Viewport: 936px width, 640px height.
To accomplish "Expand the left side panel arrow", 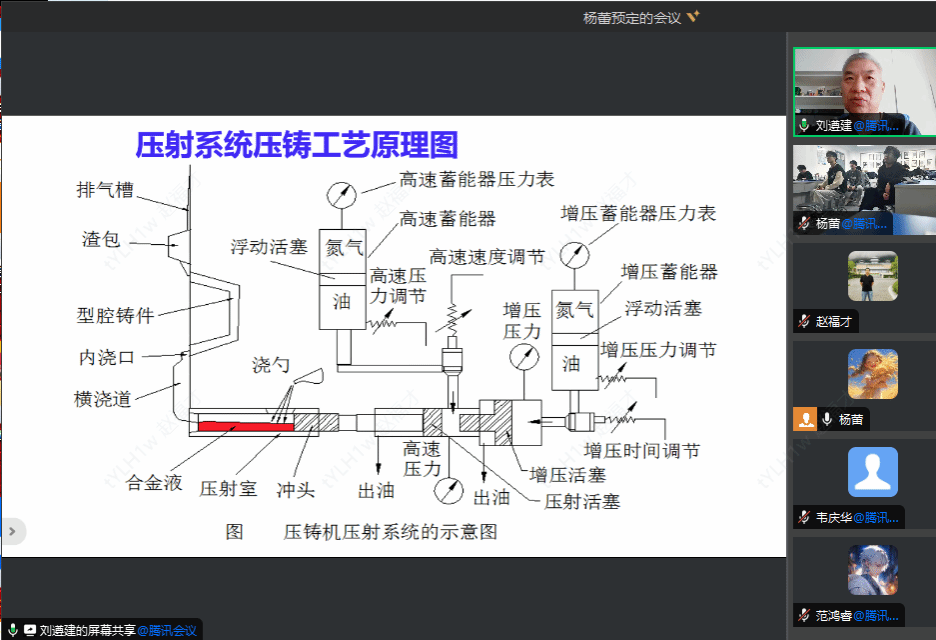I will point(12,531).
